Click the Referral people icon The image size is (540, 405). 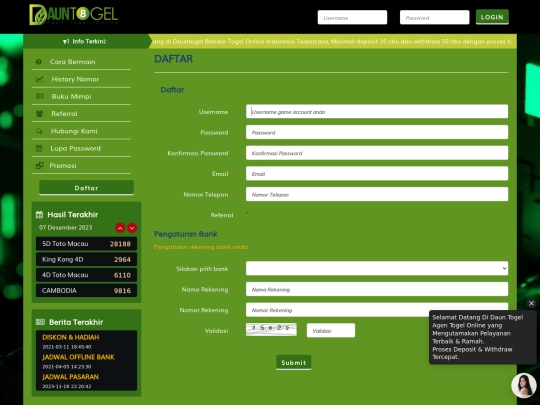point(40,113)
